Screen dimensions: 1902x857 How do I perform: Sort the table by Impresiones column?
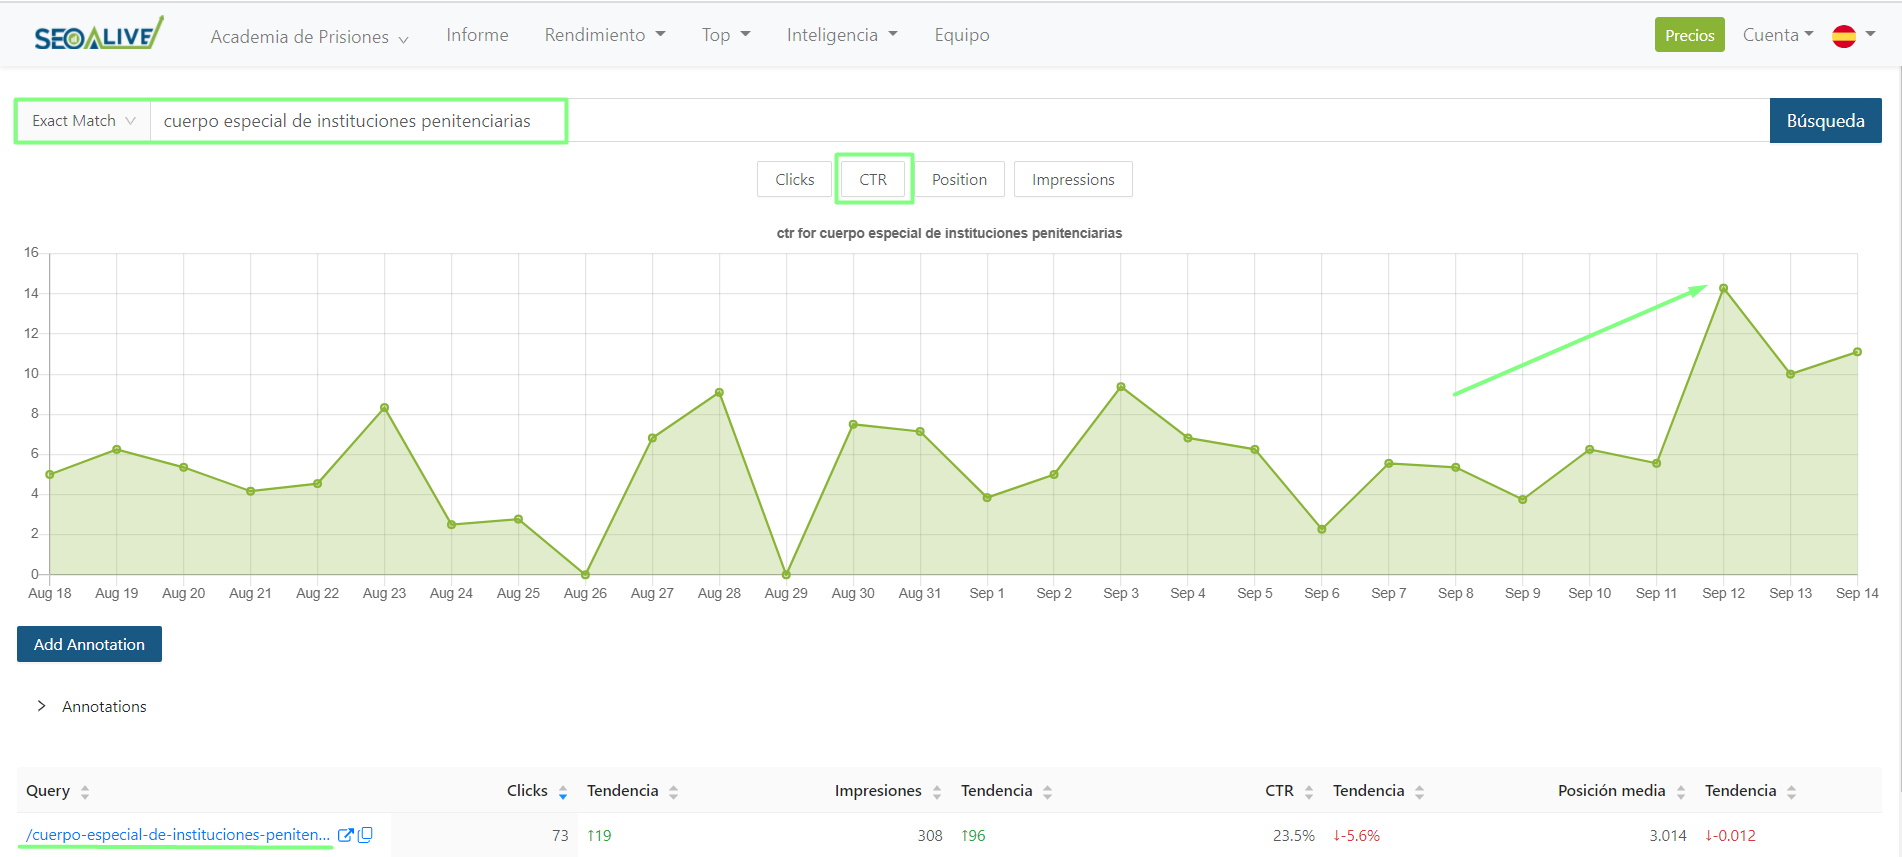(x=937, y=792)
